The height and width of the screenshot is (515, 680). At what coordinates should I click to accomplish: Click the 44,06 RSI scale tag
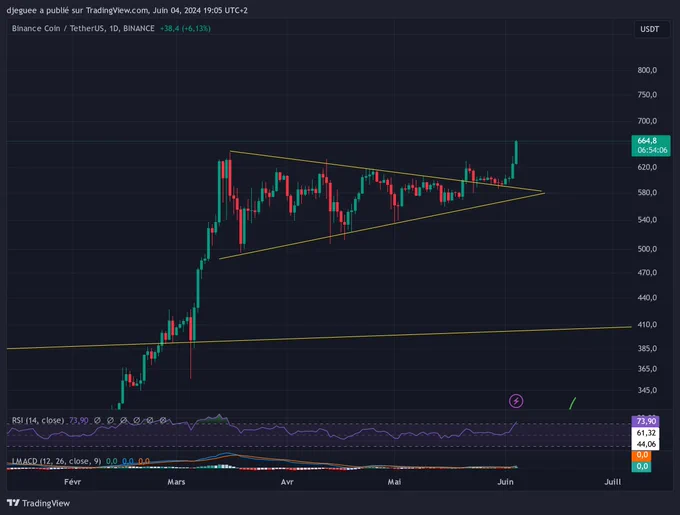tap(646, 444)
